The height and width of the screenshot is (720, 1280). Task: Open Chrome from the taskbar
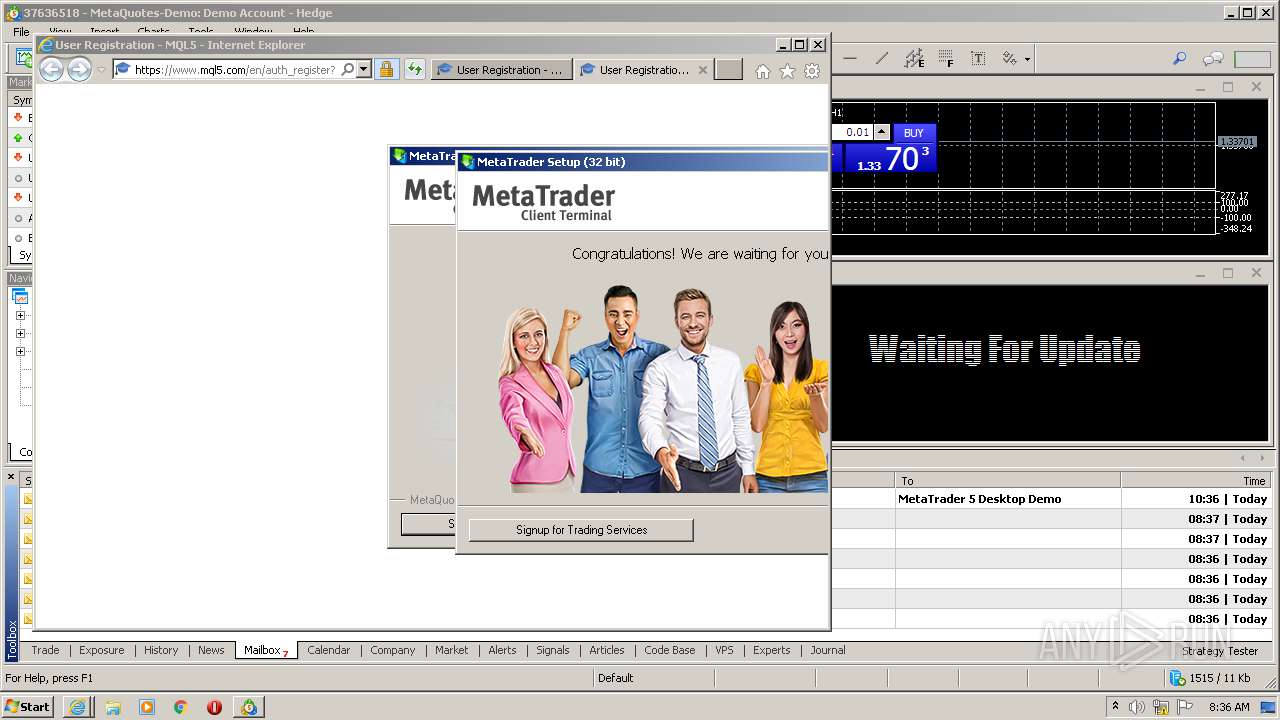click(x=181, y=707)
